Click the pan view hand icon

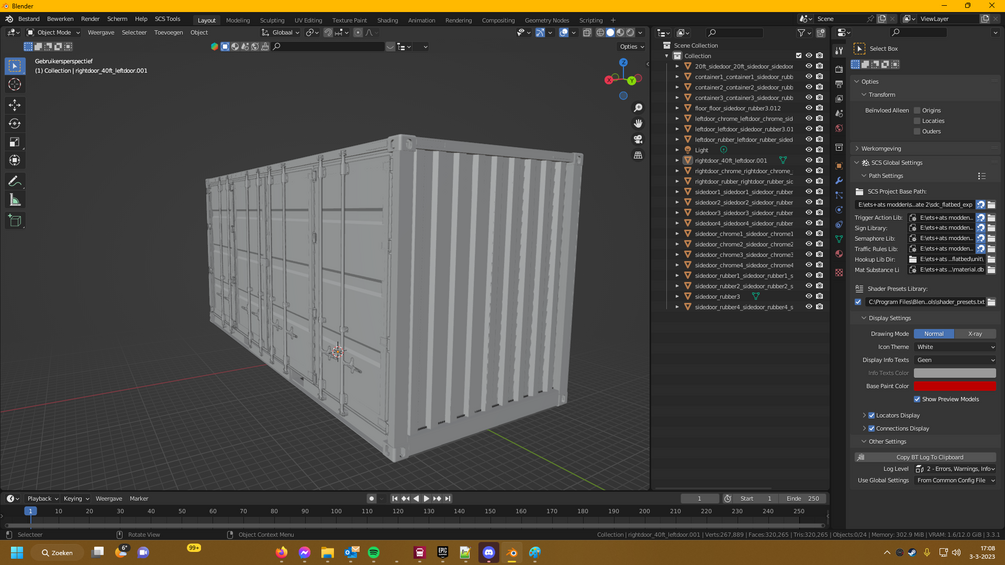638,124
